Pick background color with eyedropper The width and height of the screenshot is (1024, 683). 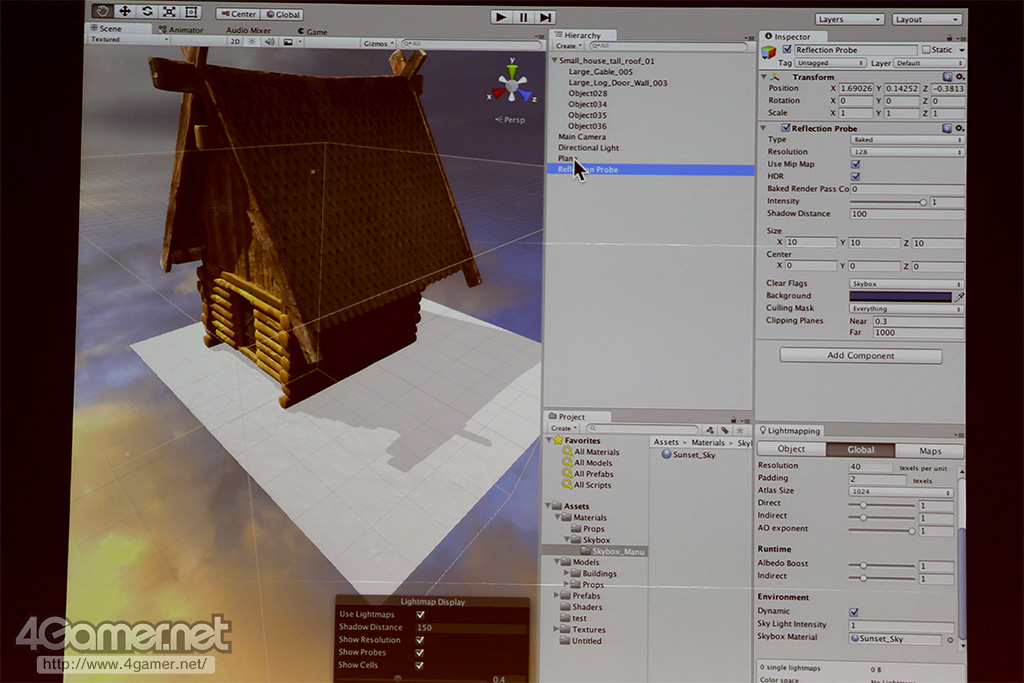pos(959,296)
